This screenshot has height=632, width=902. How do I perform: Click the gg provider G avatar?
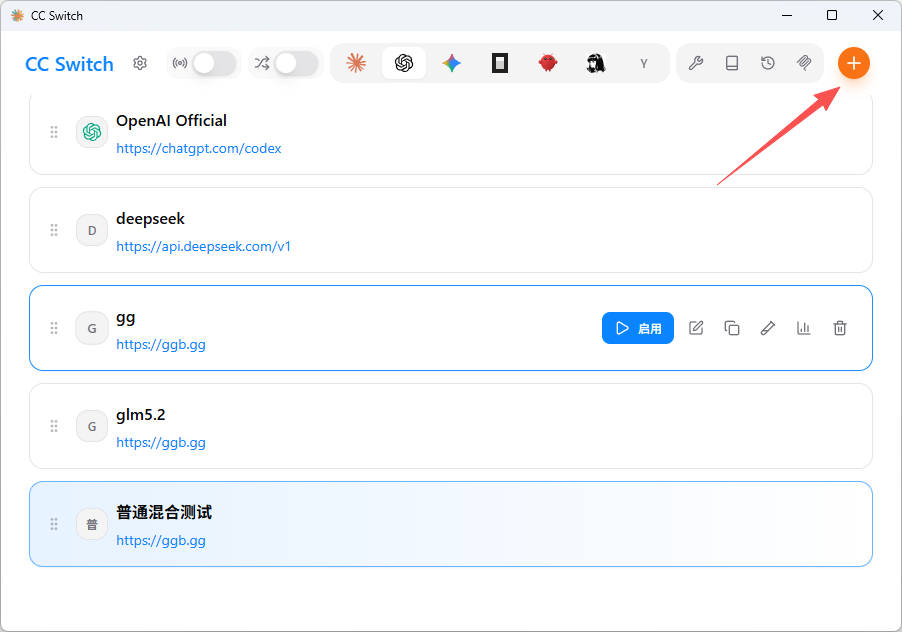tap(92, 328)
